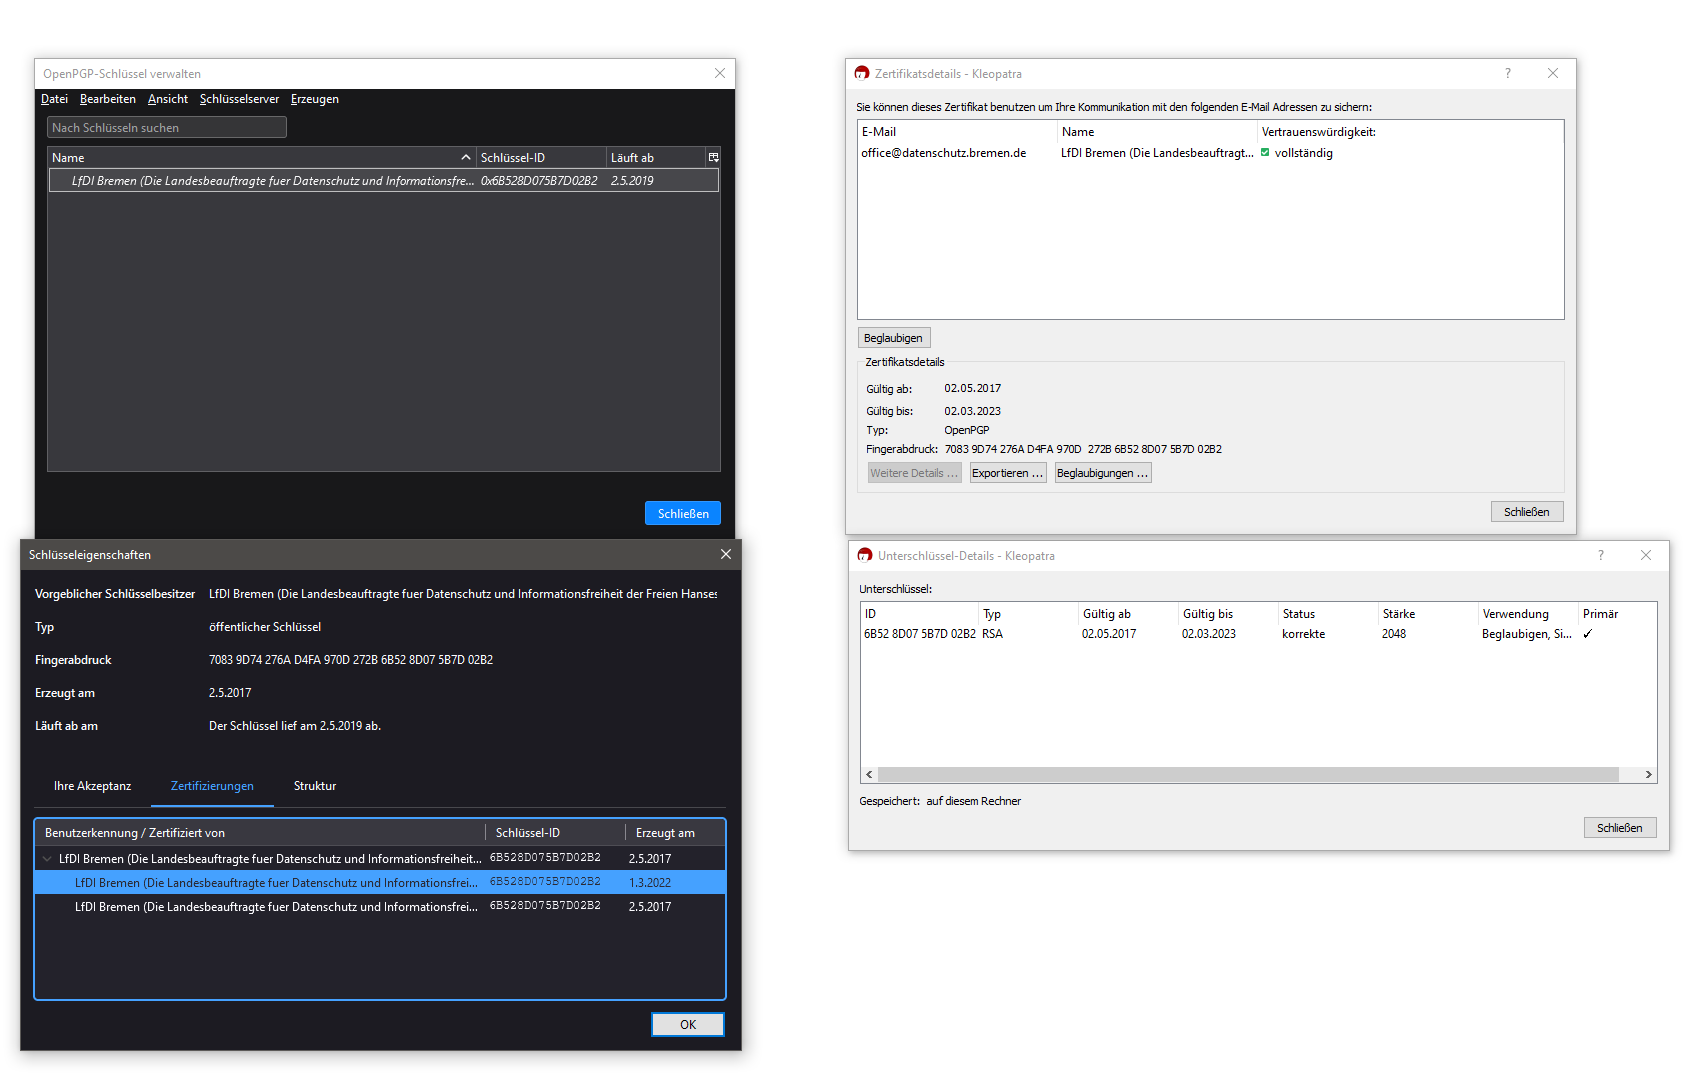
Task: Select subkey row 6B52 8D07 5B7D 02B2
Action: pyautogui.click(x=1258, y=634)
